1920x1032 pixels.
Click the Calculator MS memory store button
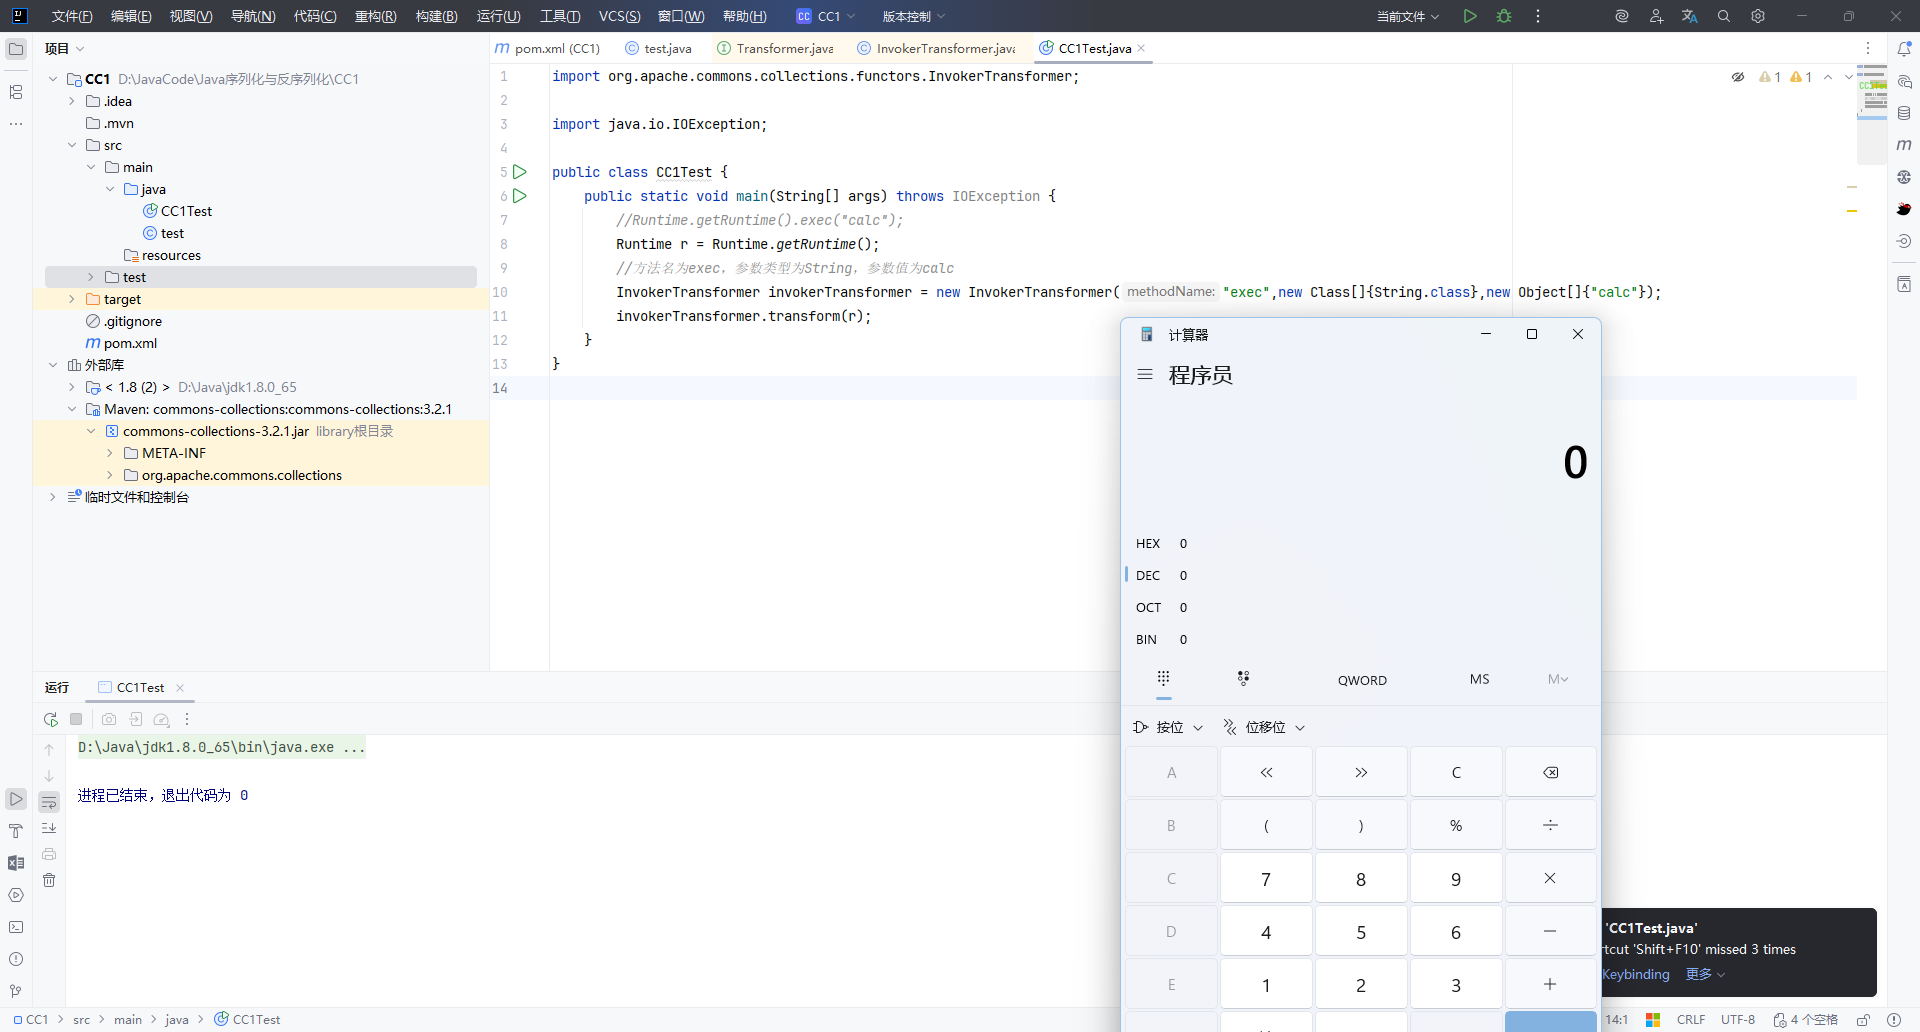(1480, 680)
